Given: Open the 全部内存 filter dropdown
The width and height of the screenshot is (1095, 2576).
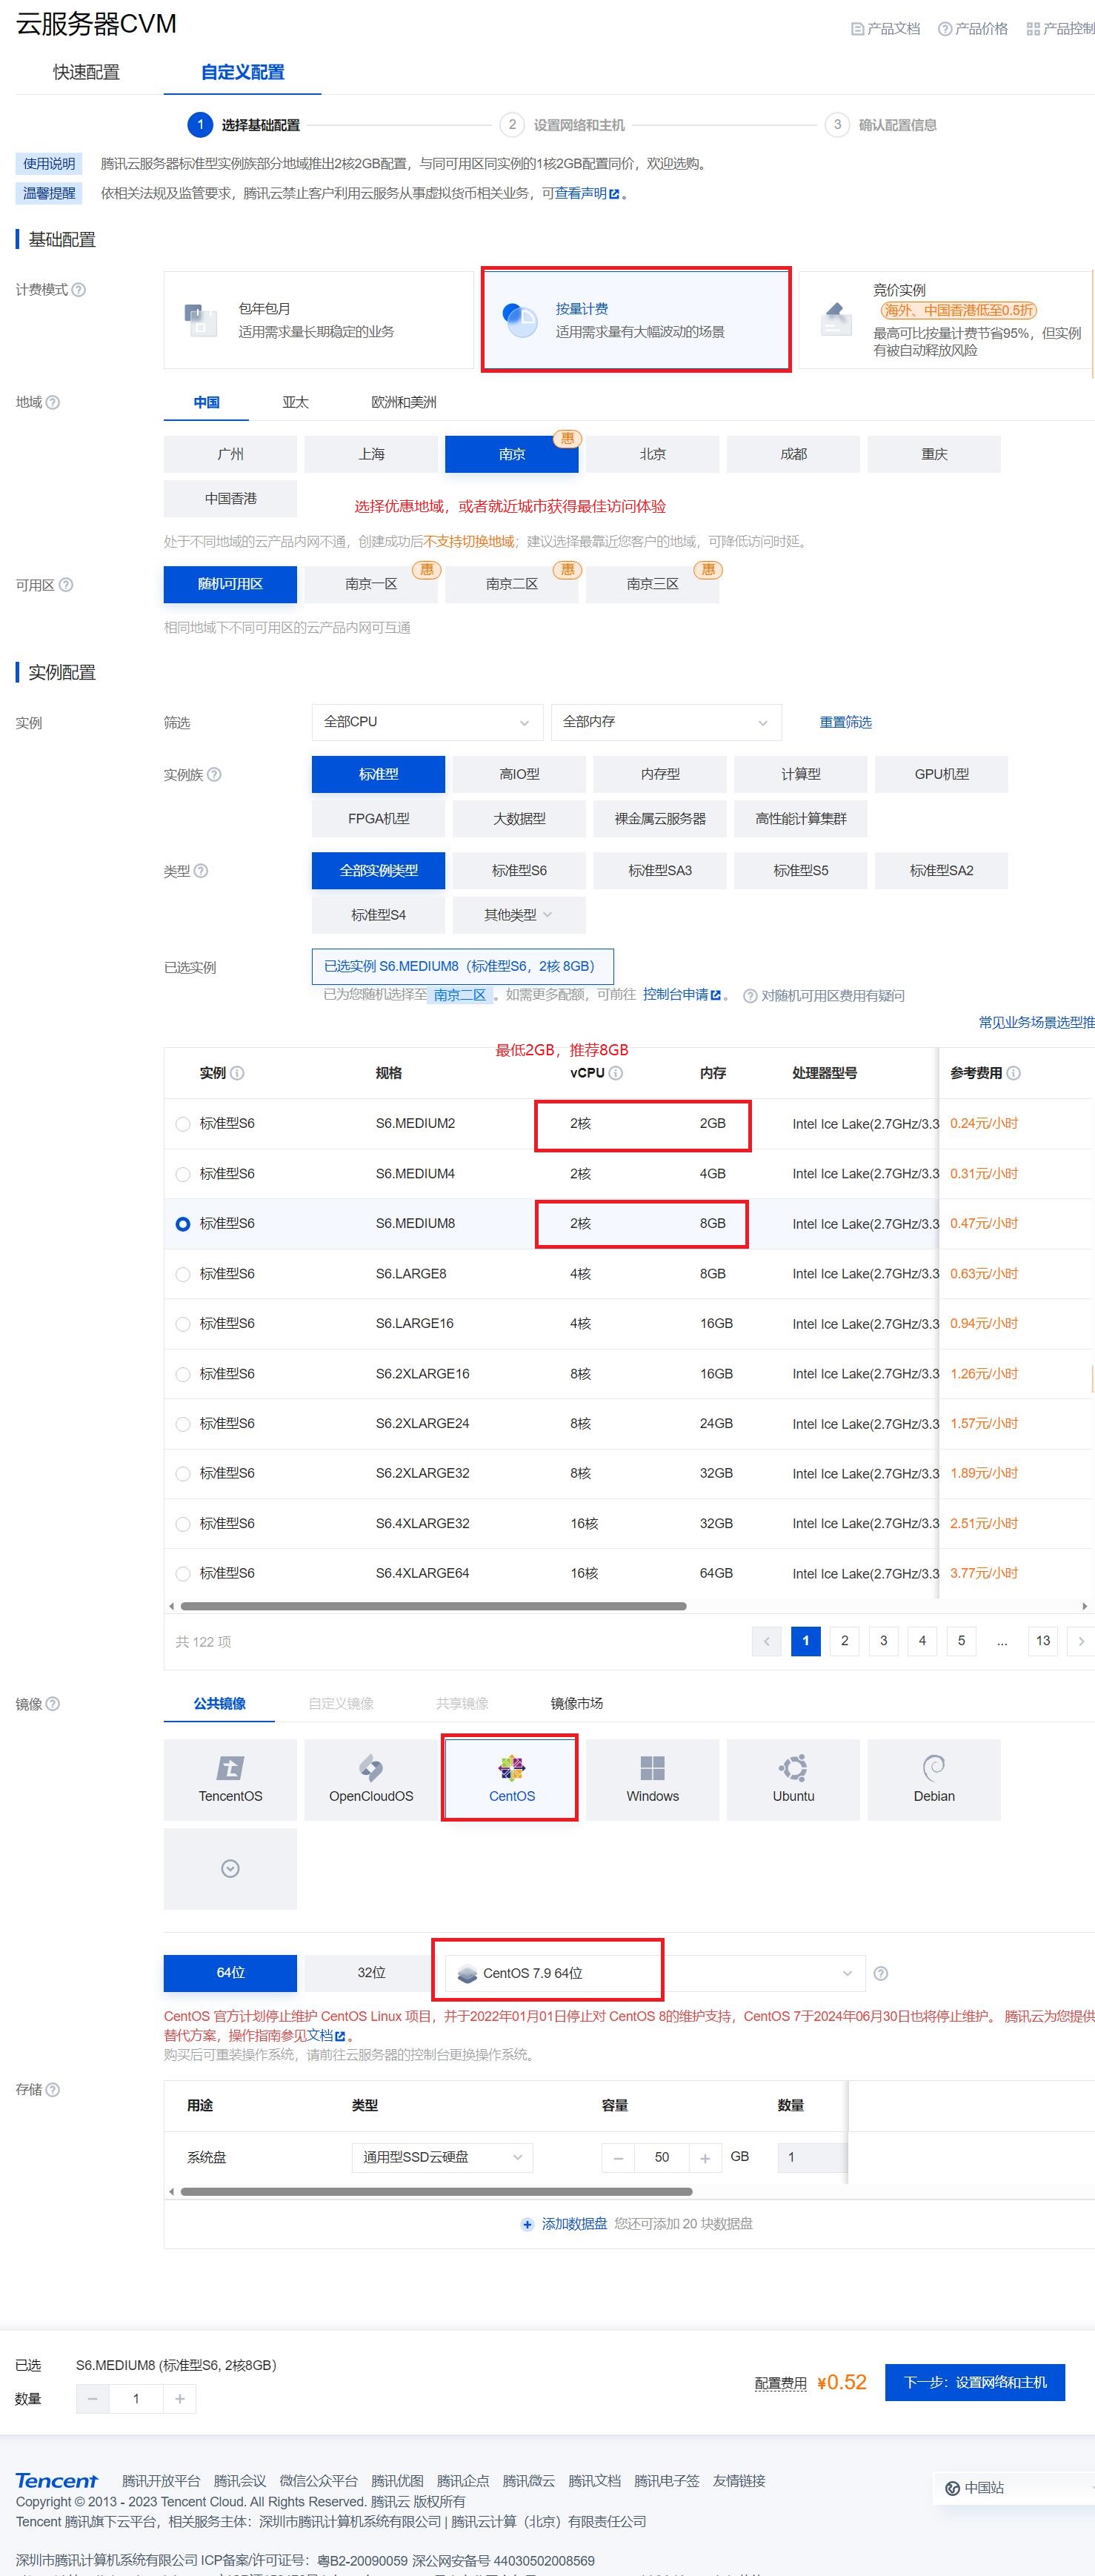Looking at the screenshot, I should 666,722.
